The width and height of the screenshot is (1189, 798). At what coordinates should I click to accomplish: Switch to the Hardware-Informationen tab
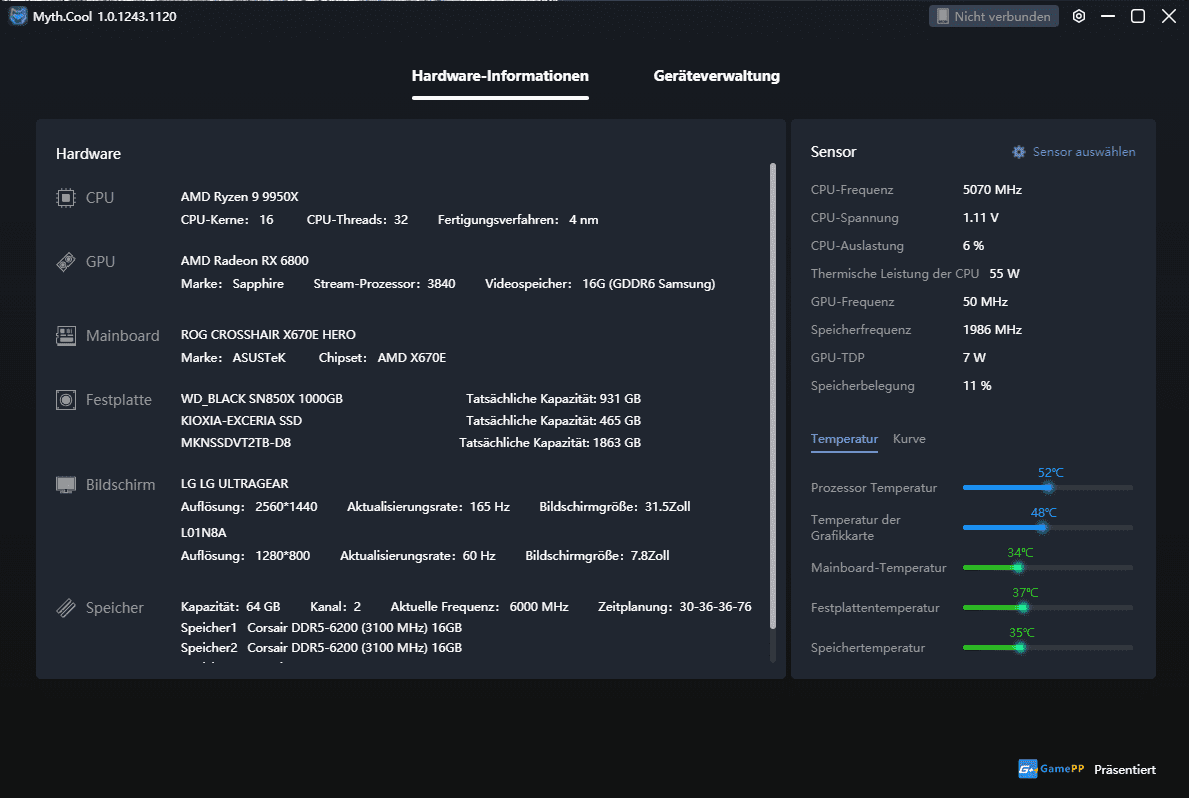click(500, 76)
